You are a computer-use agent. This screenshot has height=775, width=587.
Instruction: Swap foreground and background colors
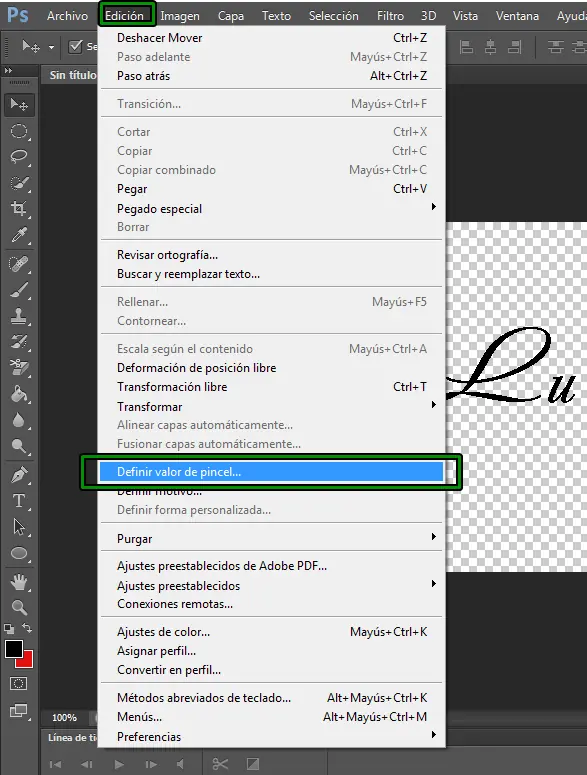coord(27,628)
